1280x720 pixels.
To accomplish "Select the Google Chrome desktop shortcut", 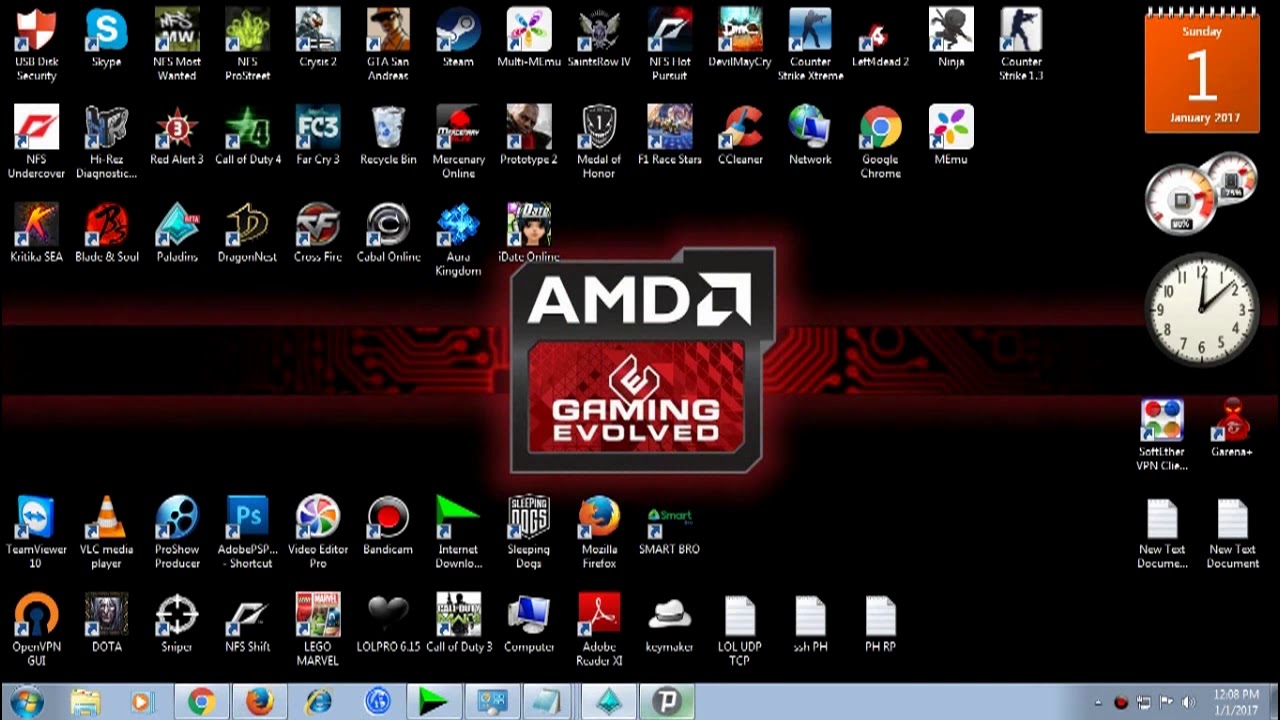I will click(x=880, y=142).
